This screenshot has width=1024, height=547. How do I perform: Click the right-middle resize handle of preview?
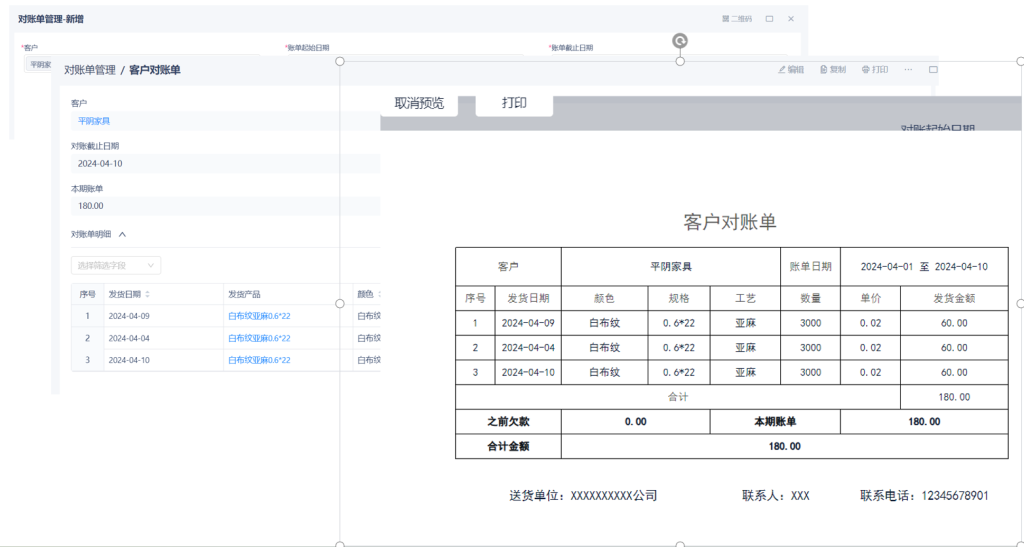tap(1019, 303)
